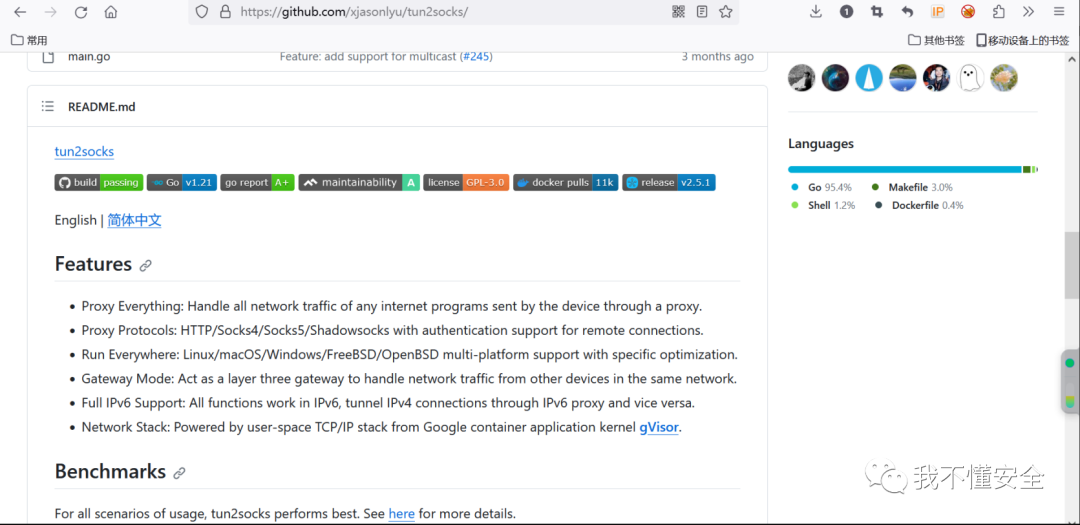Open the landscape photo contributor avatar

pos(903,78)
